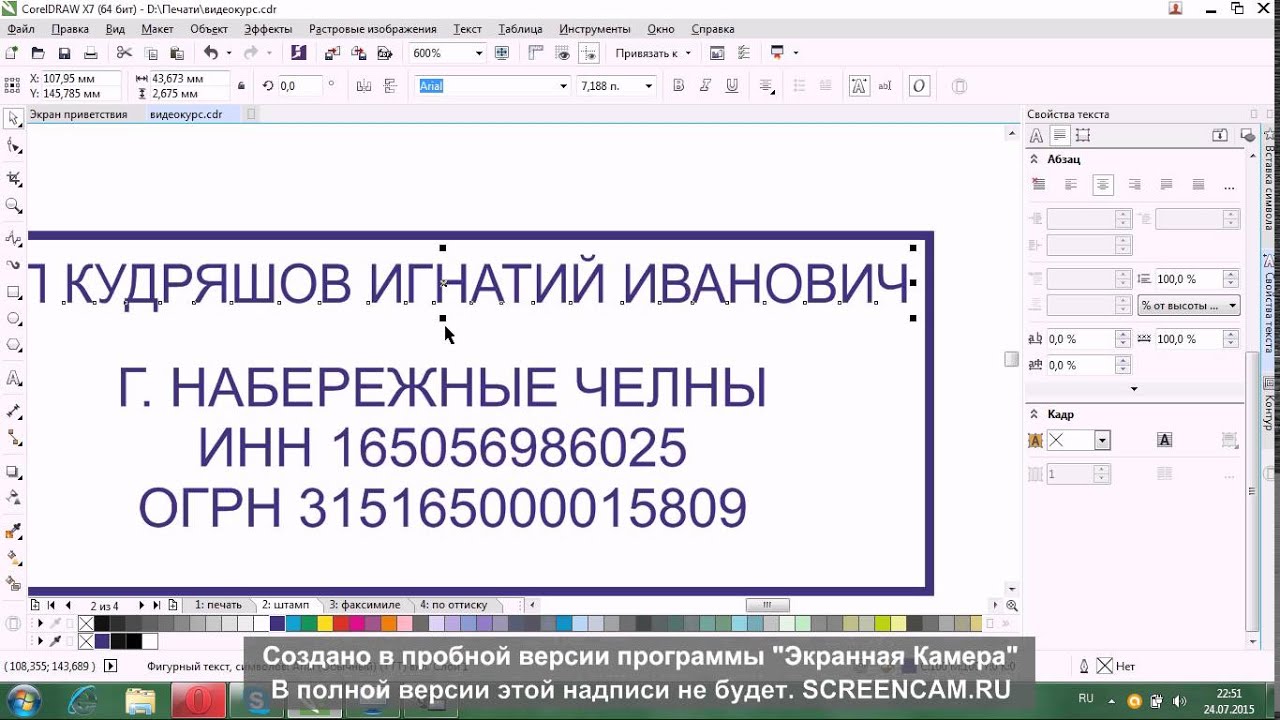Mirror the object horizontally
Image resolution: width=1280 pixels, height=720 pixels.
point(364,86)
